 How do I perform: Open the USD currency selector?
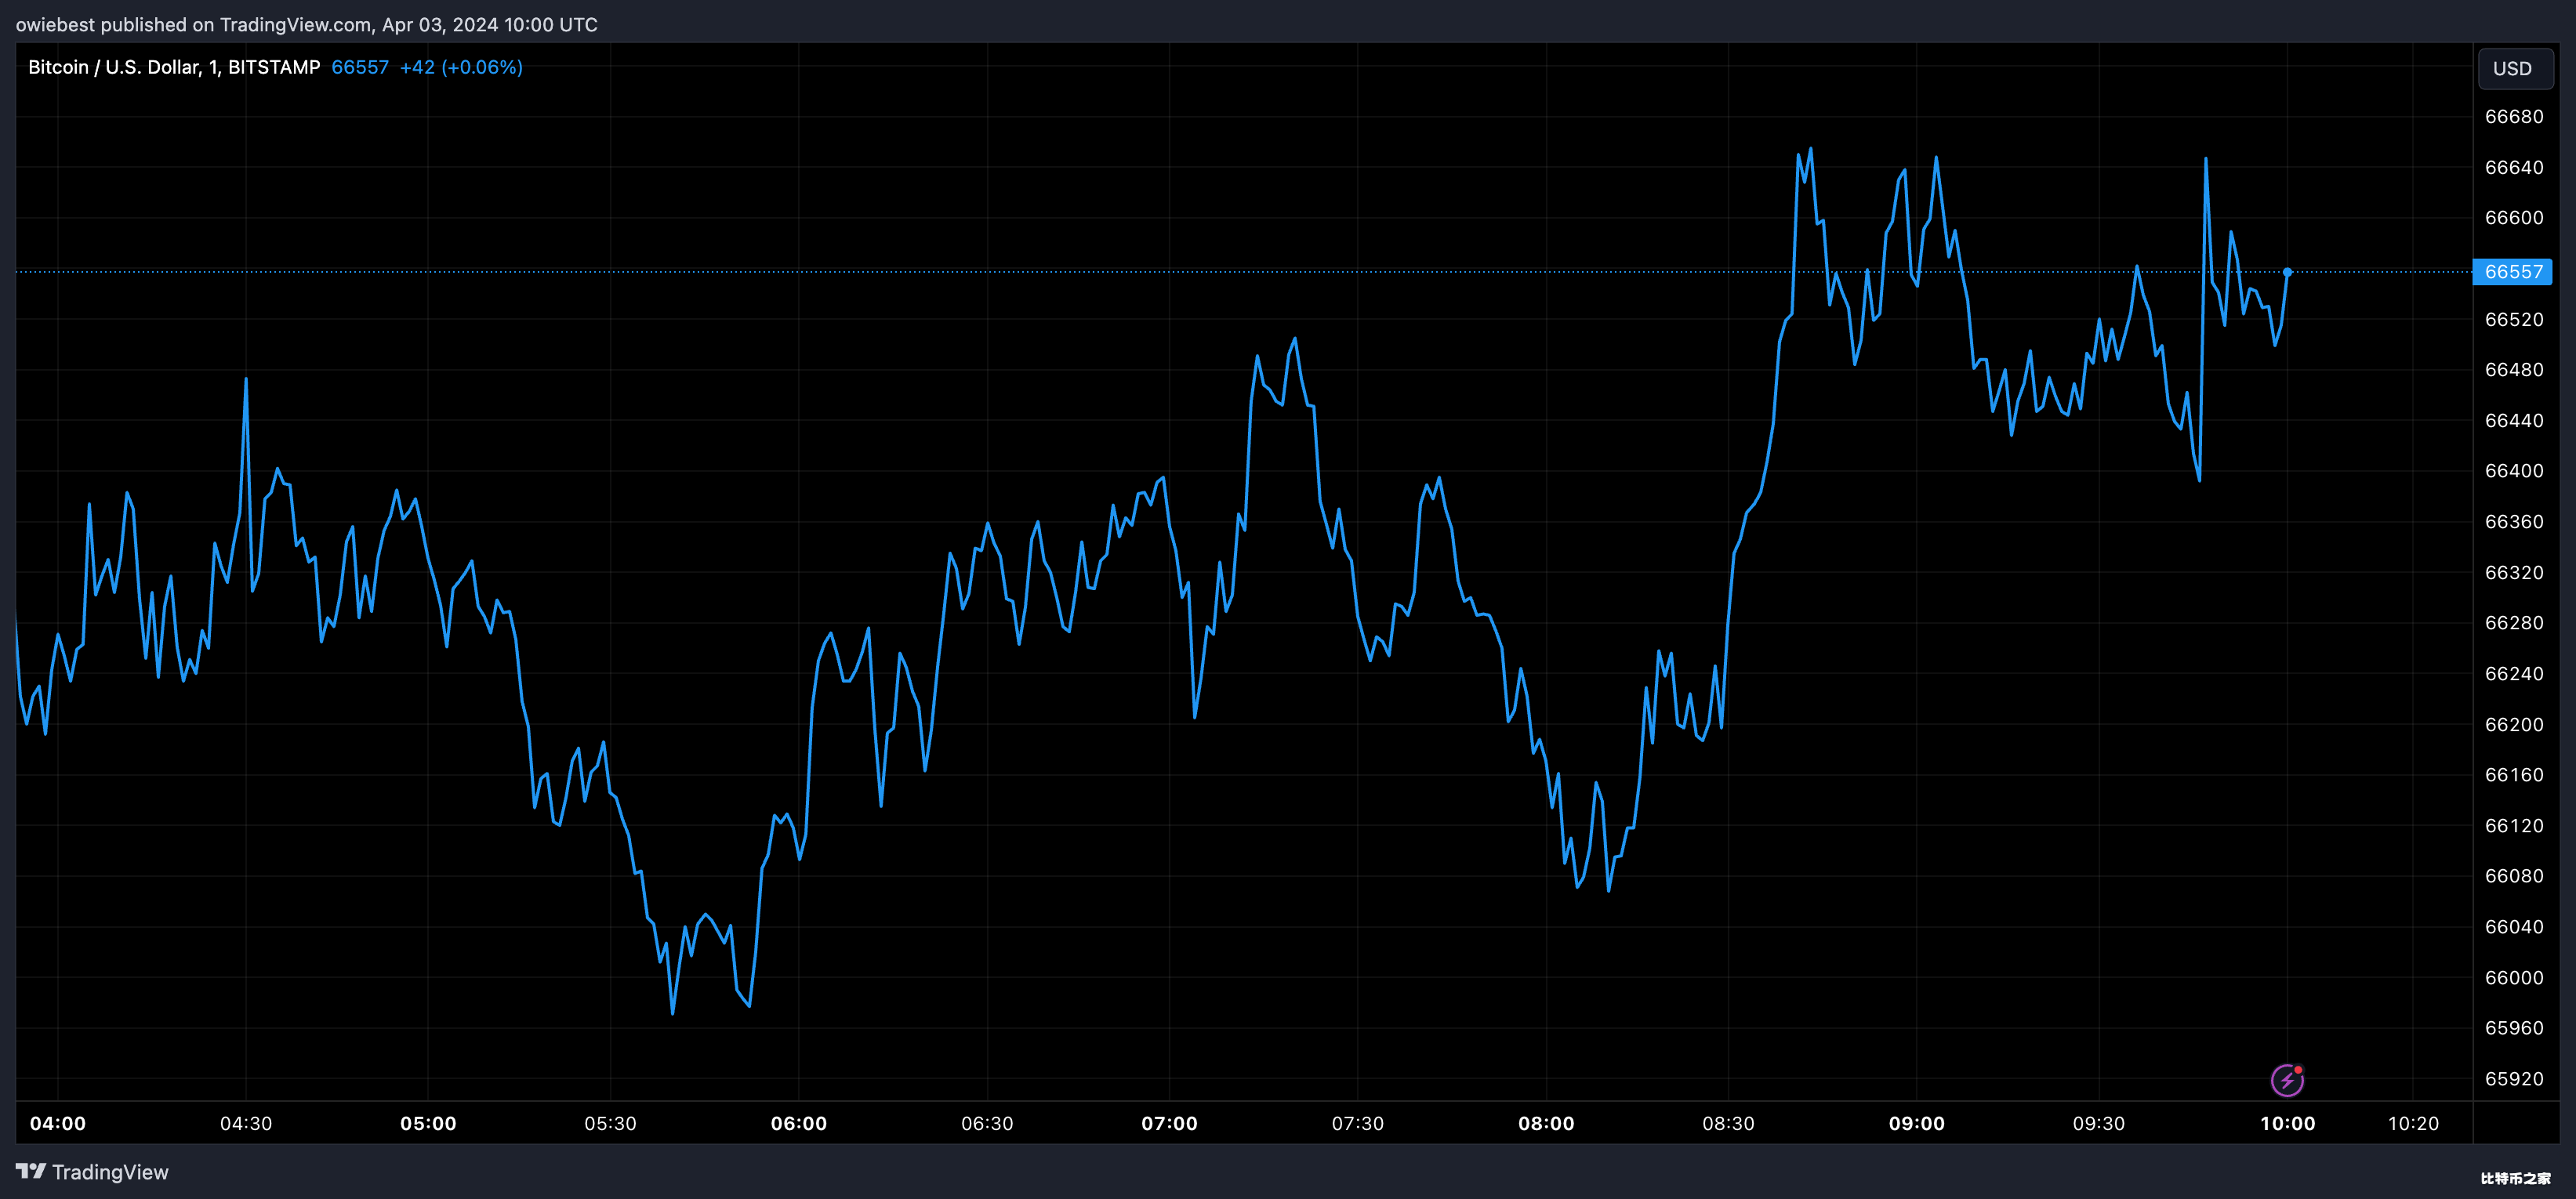[x=2515, y=69]
